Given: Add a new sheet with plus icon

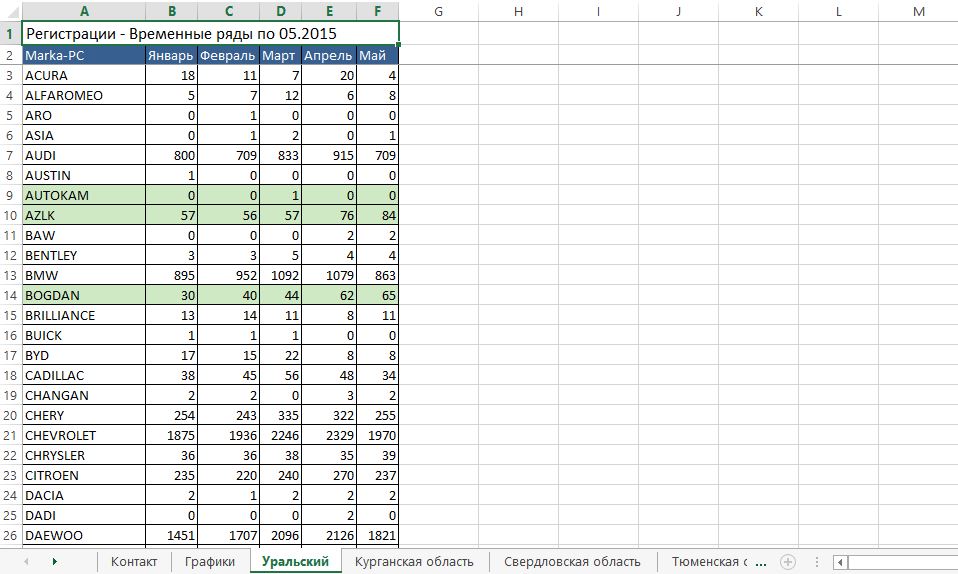Looking at the screenshot, I should tap(788, 561).
